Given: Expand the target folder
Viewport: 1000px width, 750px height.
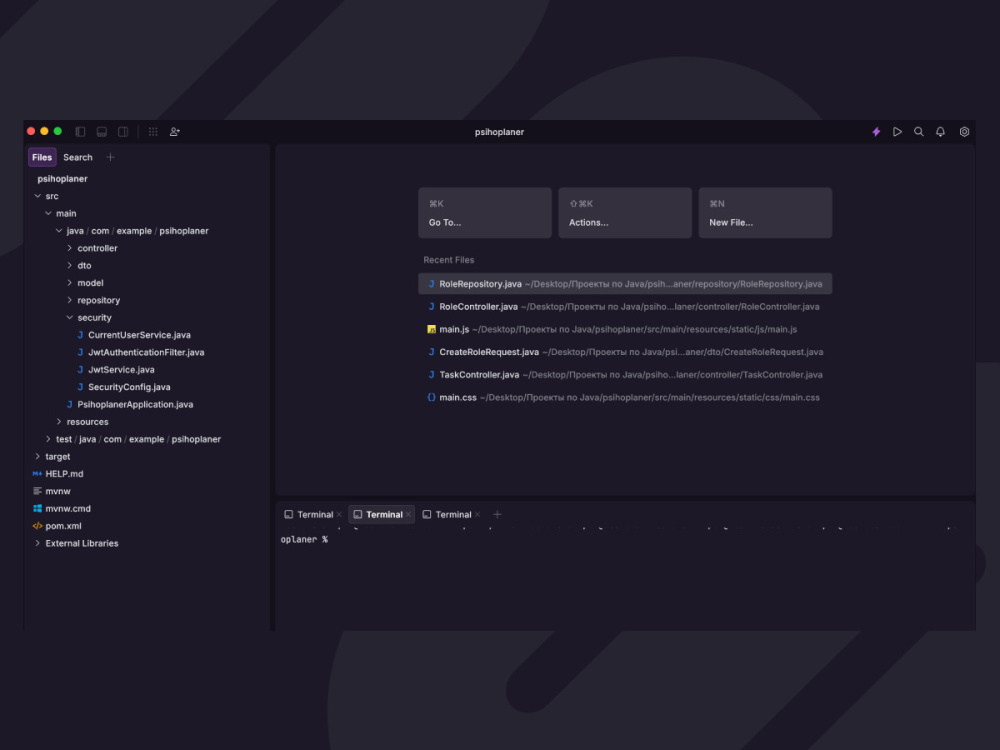Looking at the screenshot, I should [38, 456].
